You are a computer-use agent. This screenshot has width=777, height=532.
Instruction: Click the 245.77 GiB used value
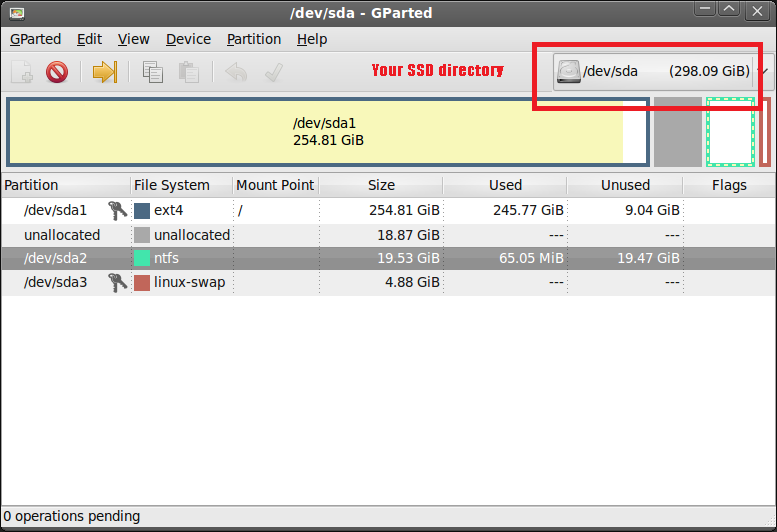[528, 211]
